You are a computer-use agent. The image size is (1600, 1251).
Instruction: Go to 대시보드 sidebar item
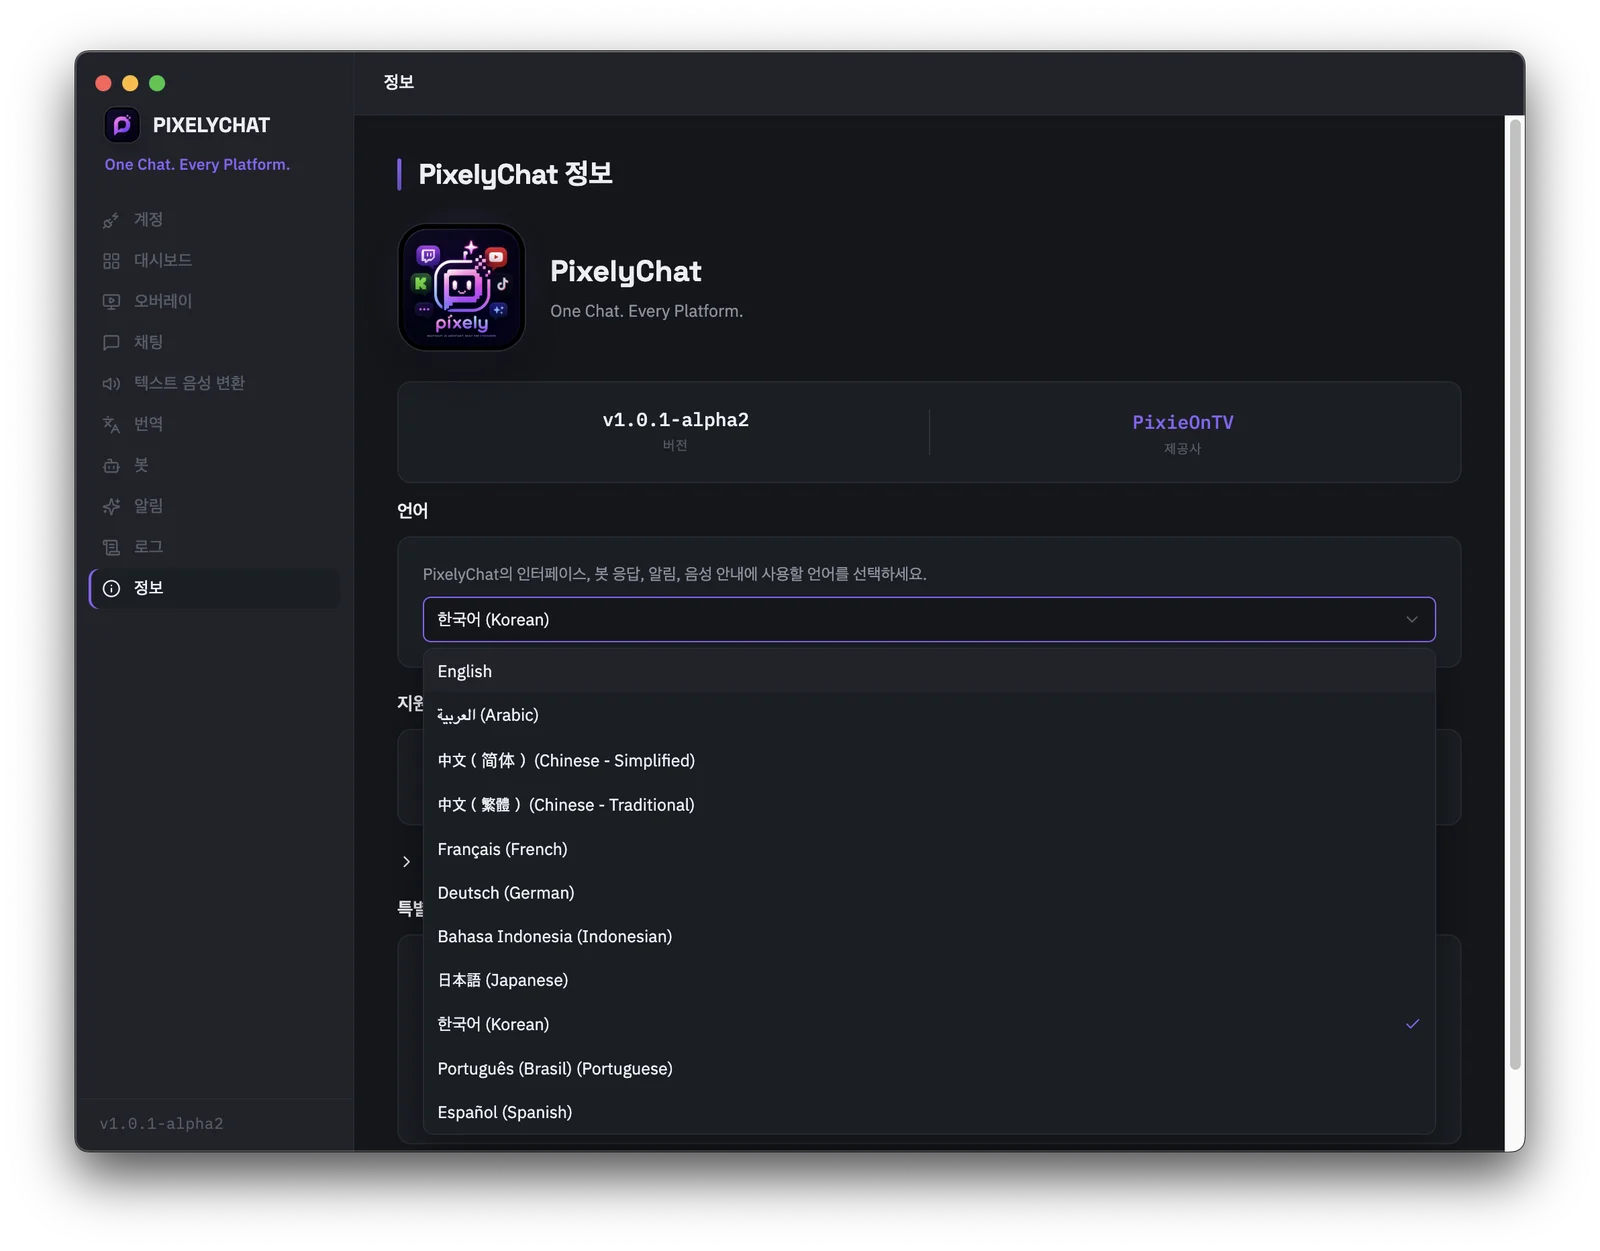[x=215, y=261]
